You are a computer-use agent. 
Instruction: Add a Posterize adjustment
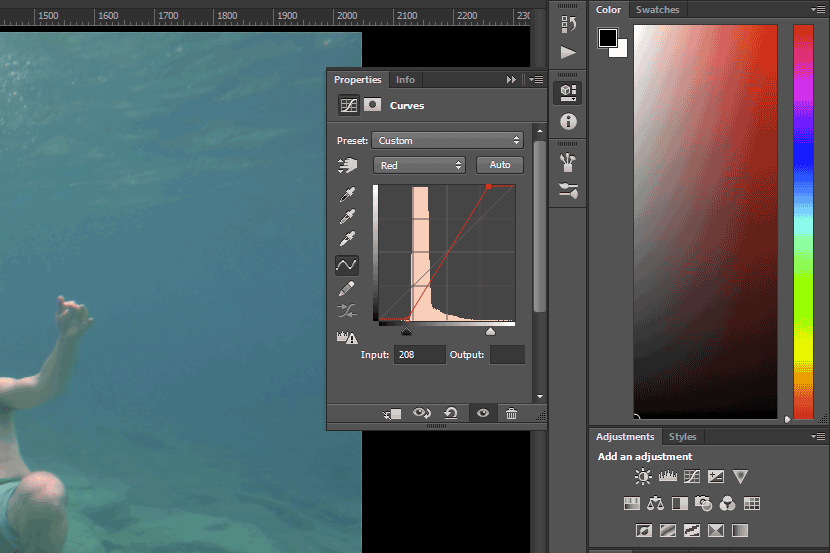pyautogui.click(x=667, y=530)
